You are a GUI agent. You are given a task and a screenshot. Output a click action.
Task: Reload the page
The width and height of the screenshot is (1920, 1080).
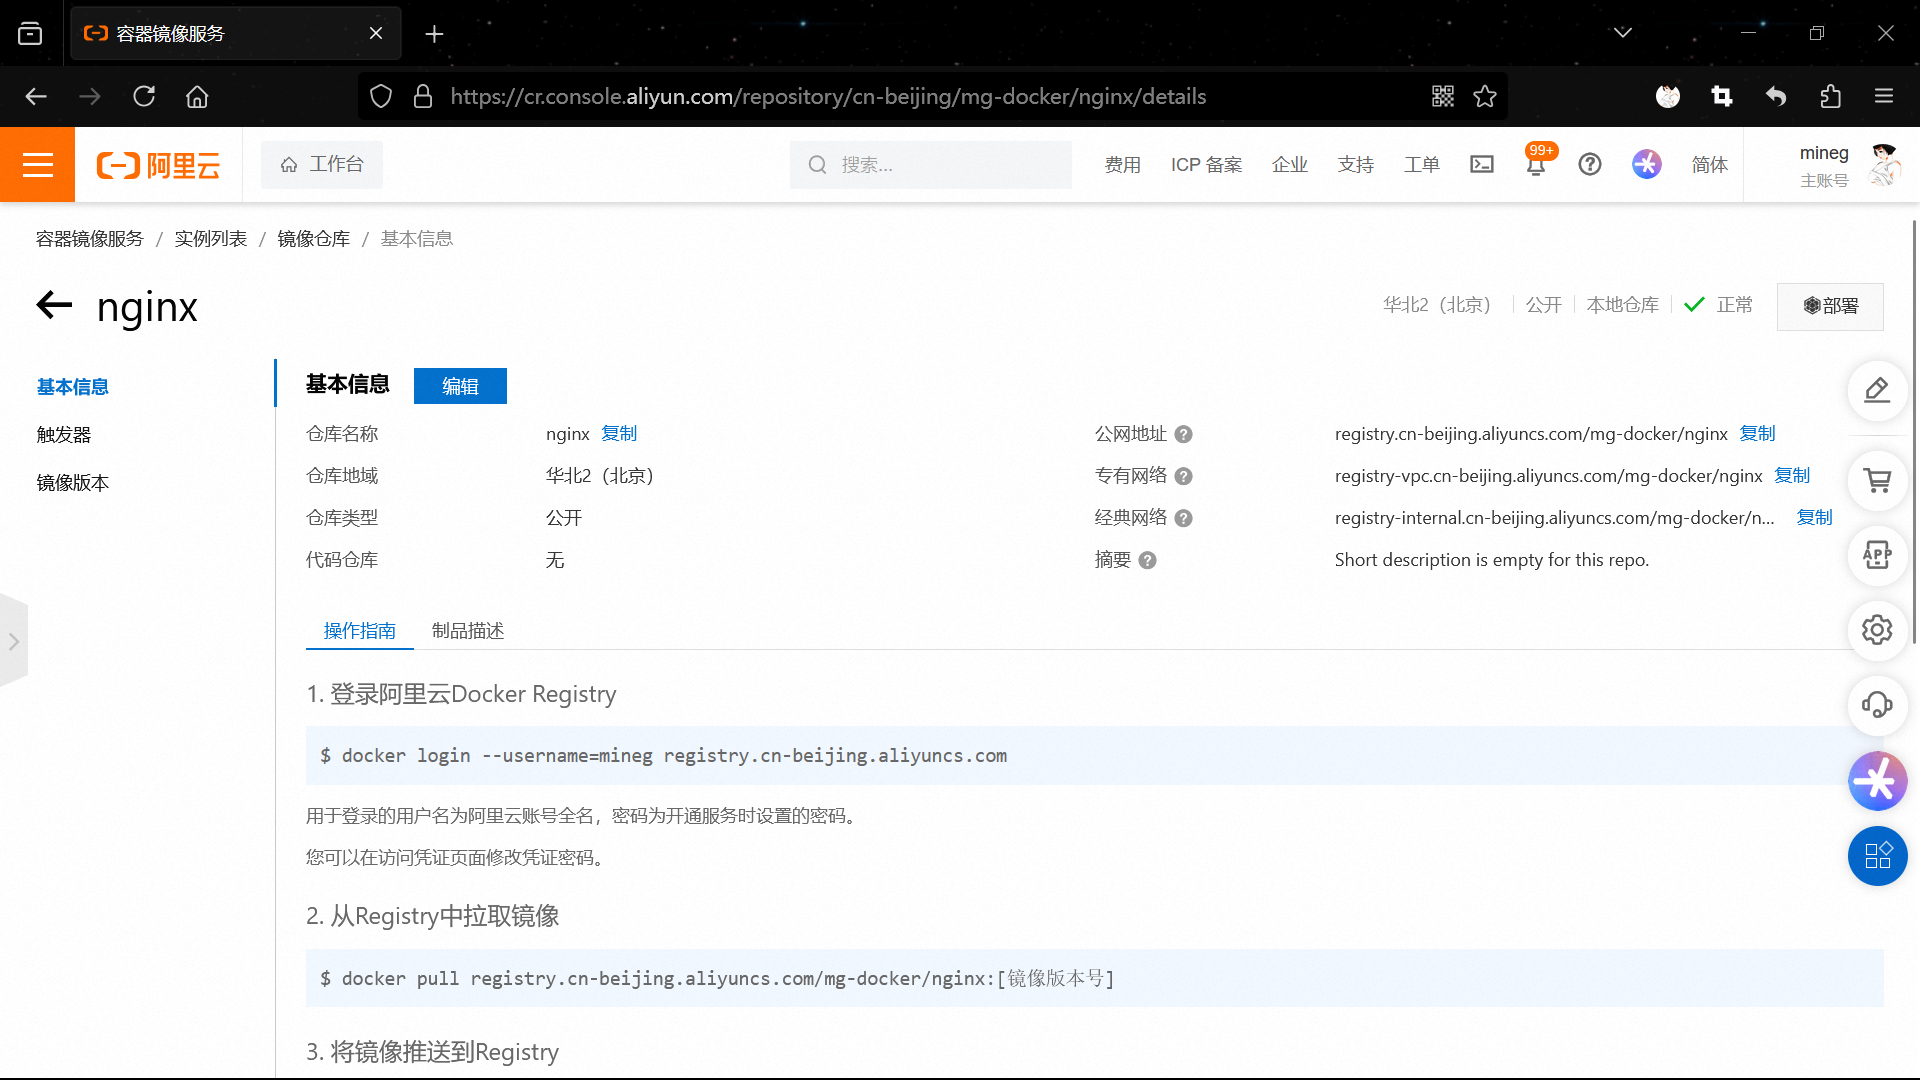point(144,96)
